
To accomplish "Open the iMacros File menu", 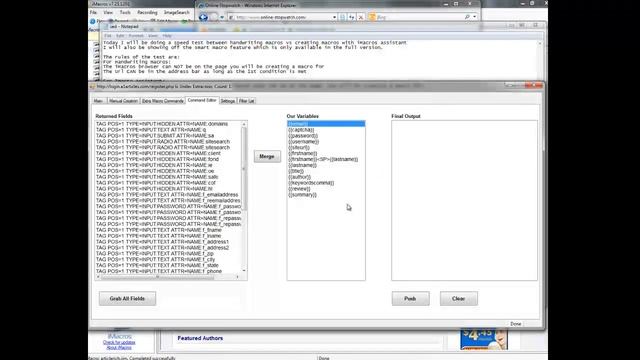I will [93, 13].
